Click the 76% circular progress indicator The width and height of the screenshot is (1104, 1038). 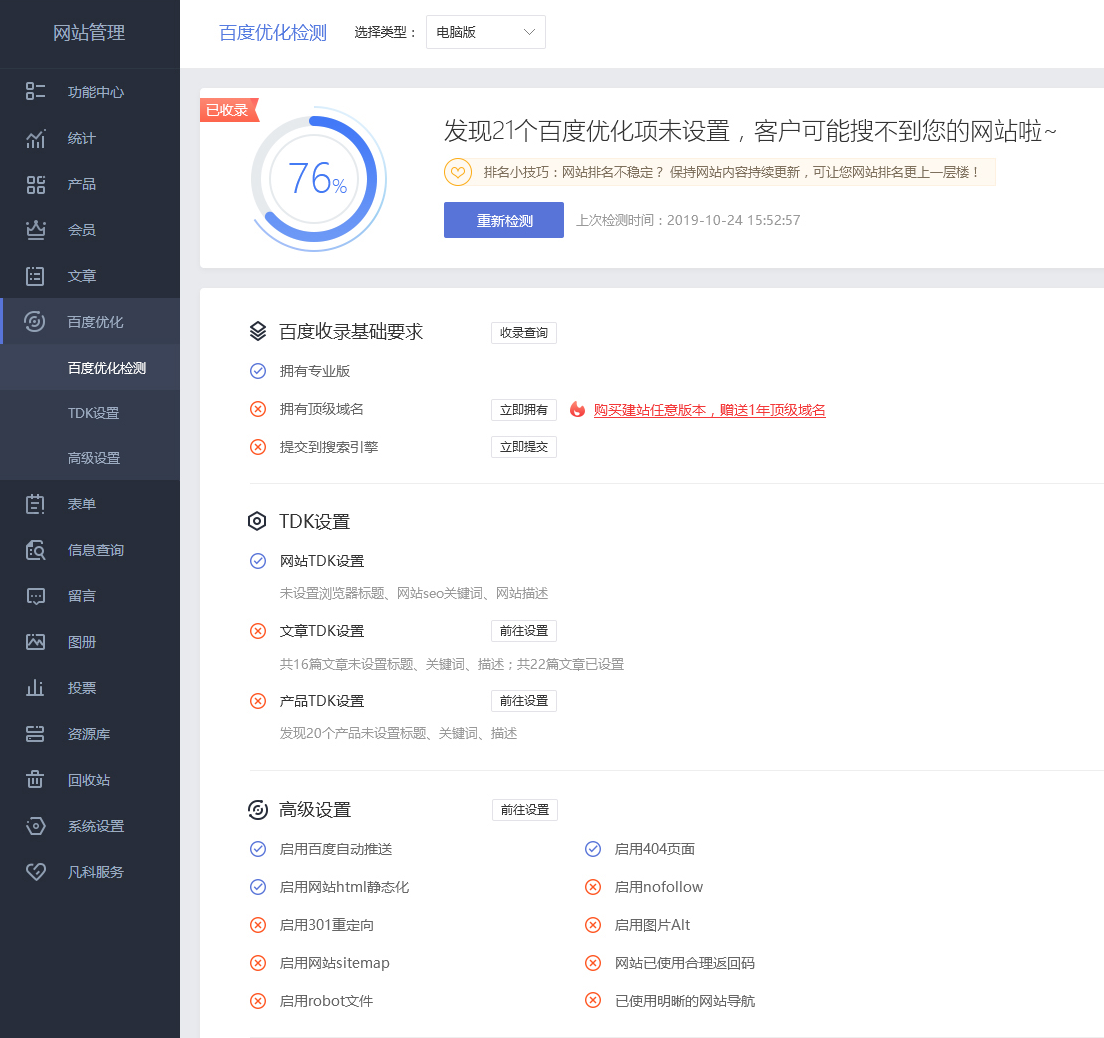coord(318,179)
